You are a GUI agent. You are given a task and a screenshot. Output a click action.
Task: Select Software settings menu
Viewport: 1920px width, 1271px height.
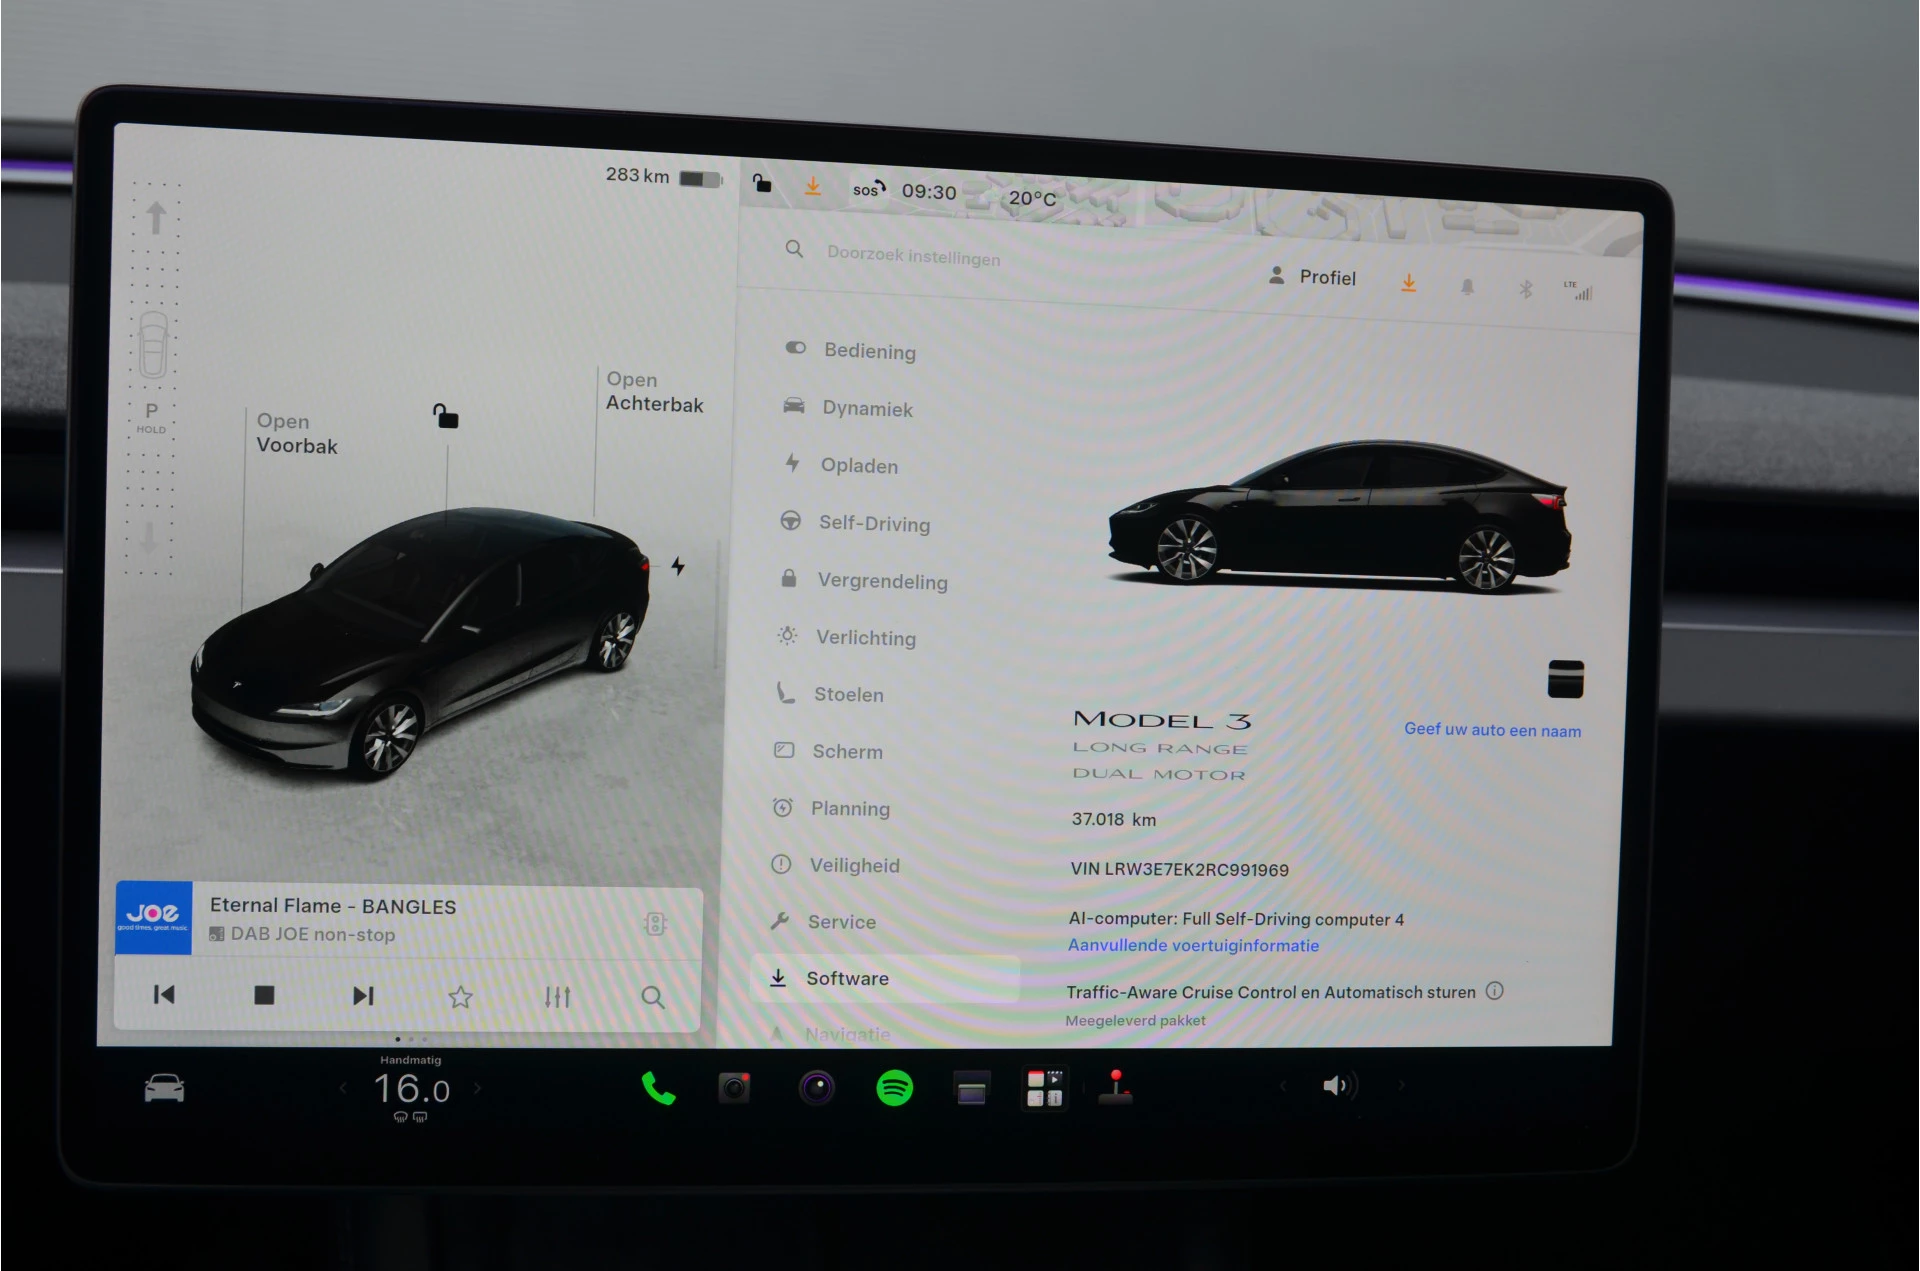[x=885, y=978]
